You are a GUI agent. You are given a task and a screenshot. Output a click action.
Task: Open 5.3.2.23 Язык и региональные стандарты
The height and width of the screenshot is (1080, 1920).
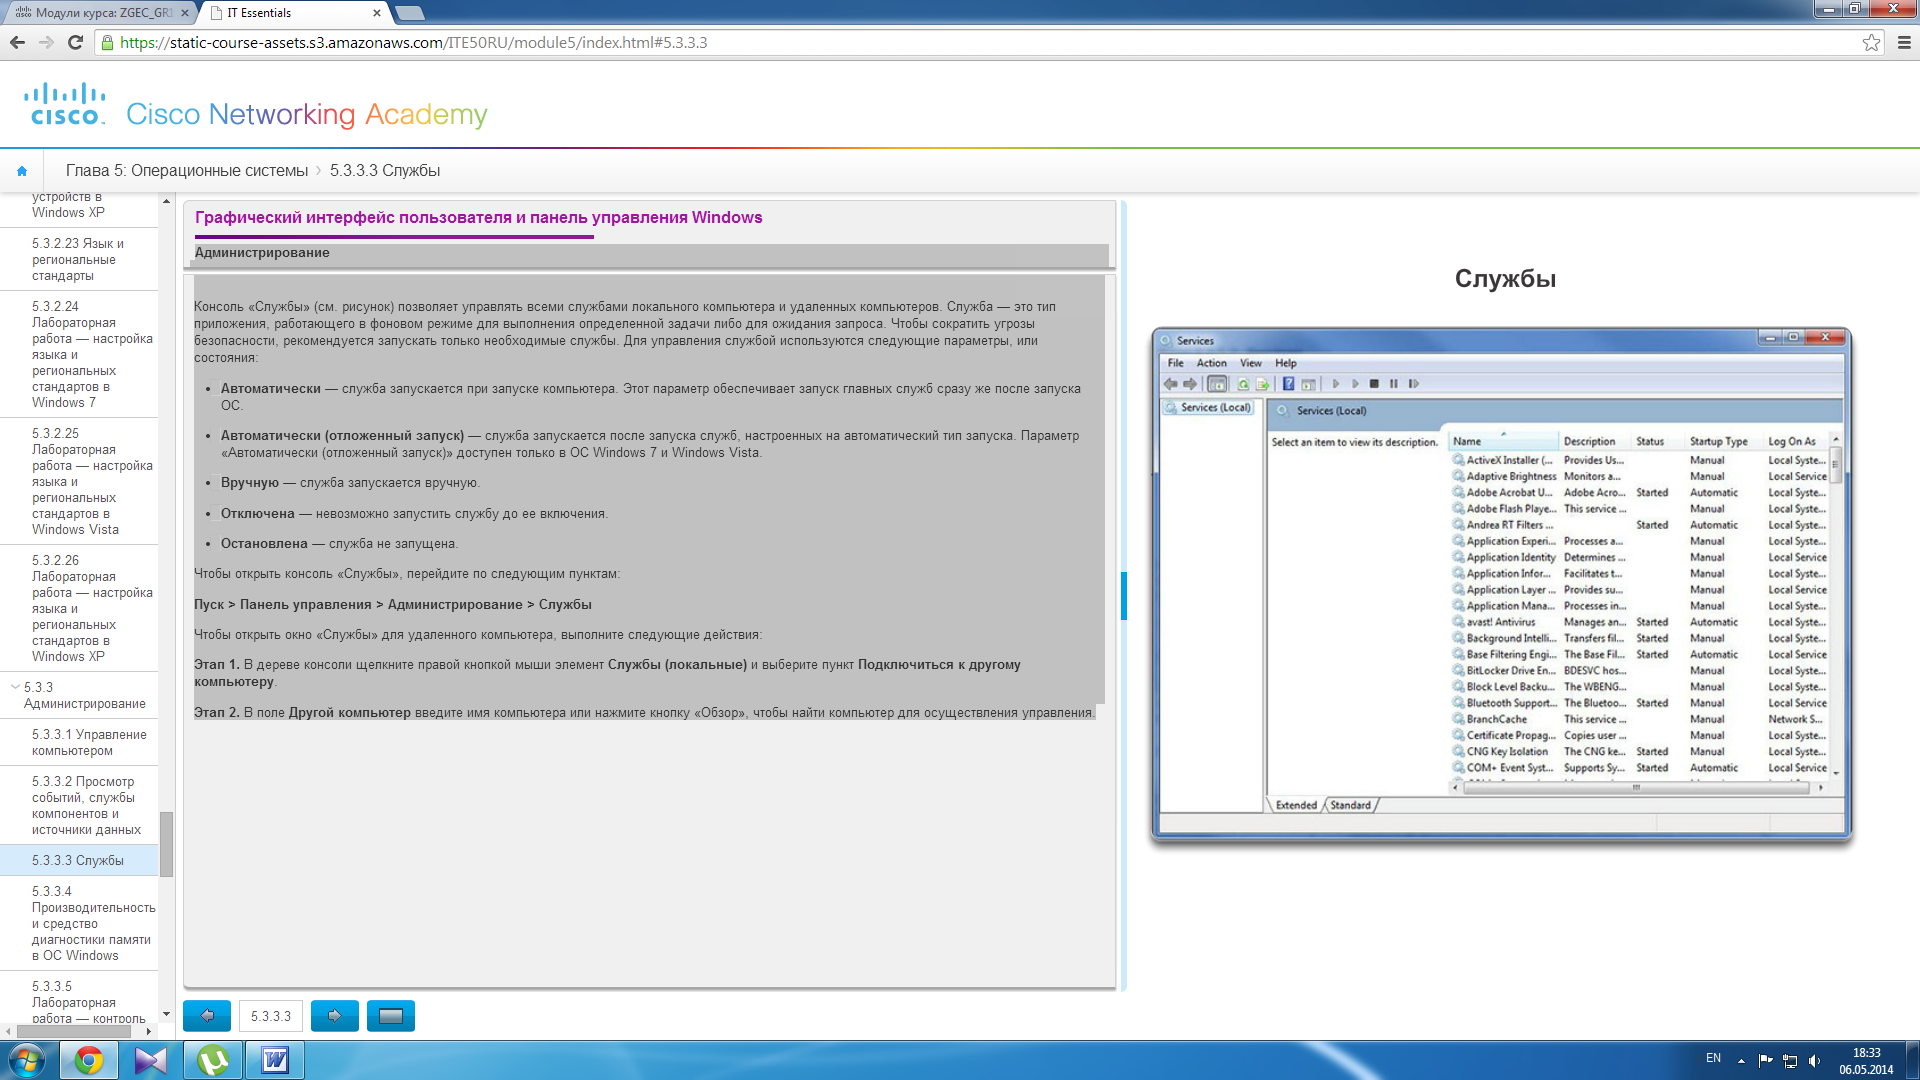[79, 260]
